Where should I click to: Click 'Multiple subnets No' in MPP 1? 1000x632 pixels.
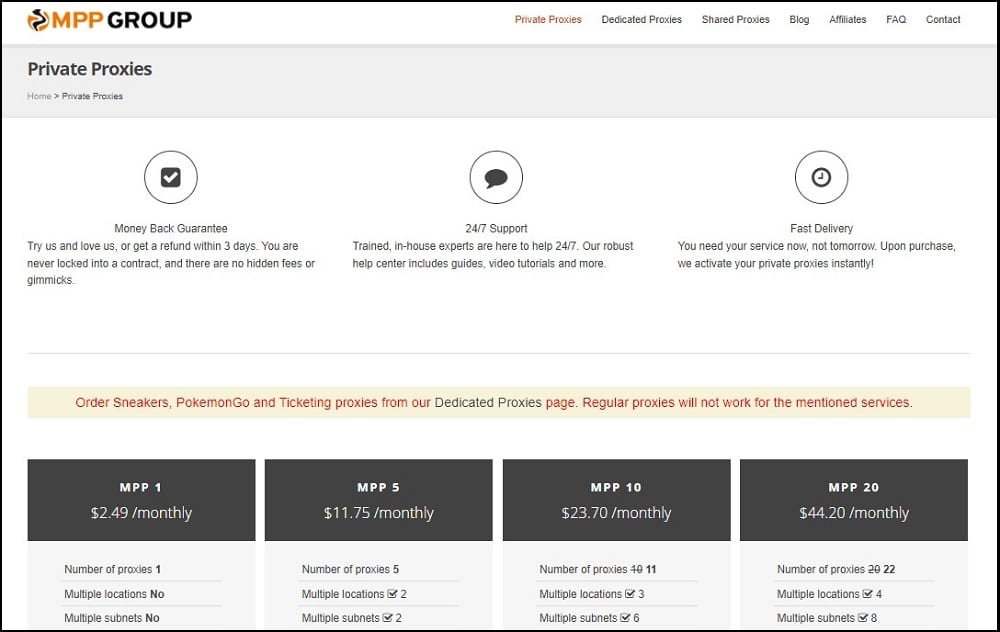click(x=112, y=618)
